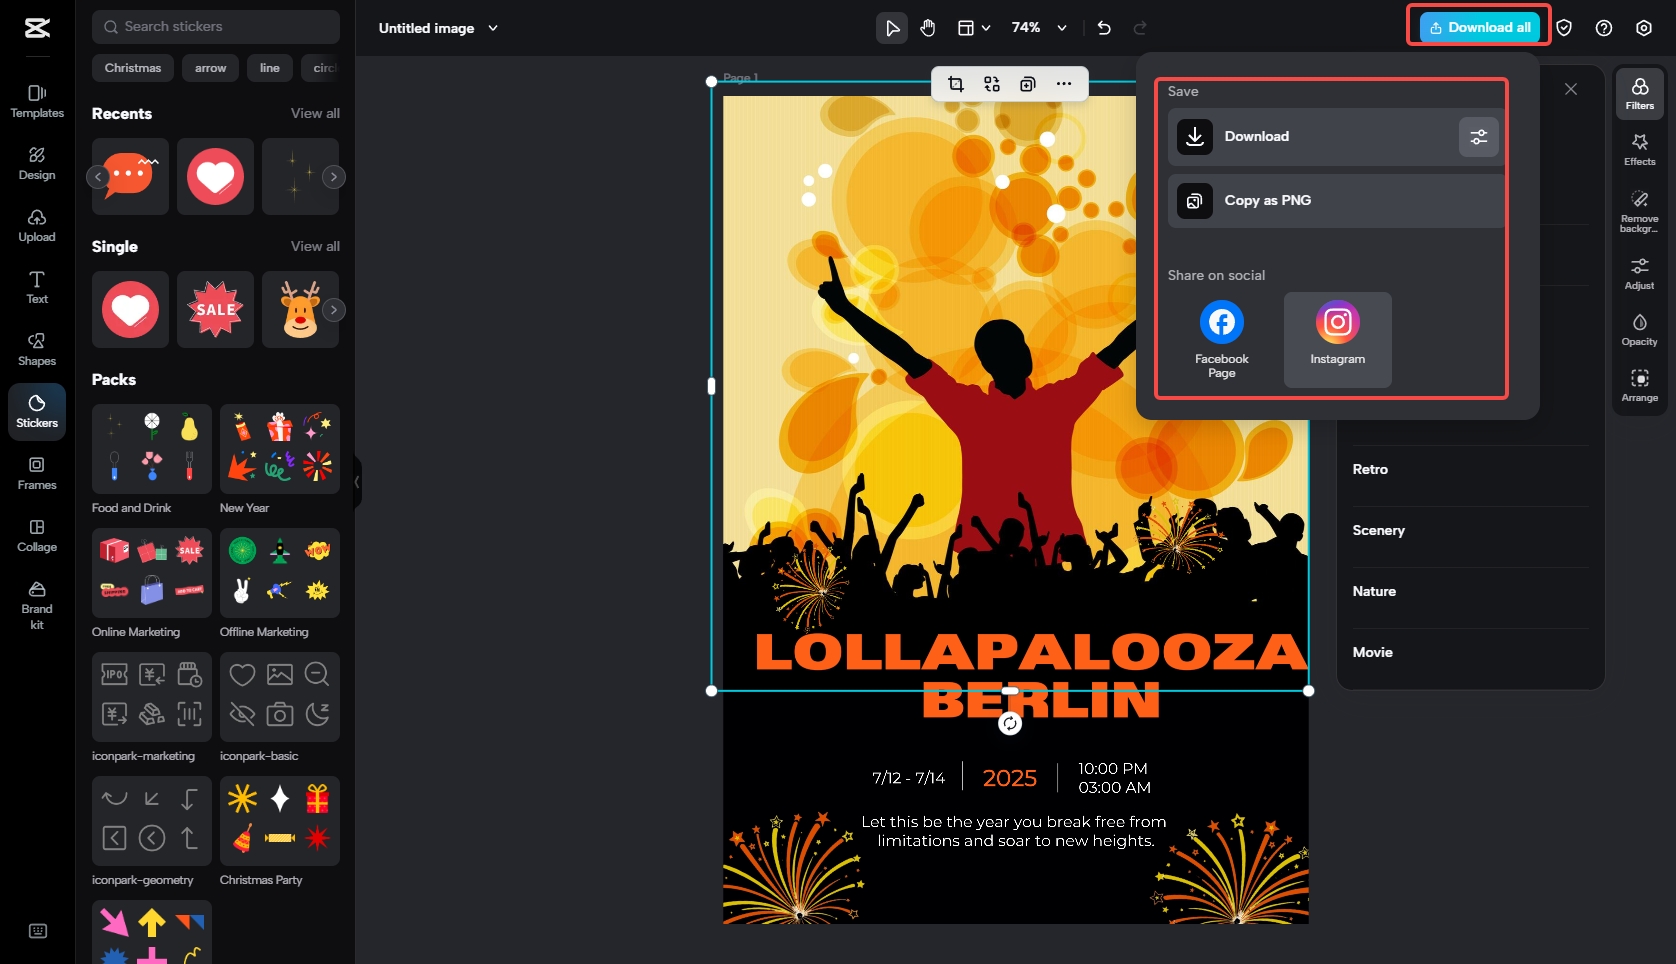The width and height of the screenshot is (1676, 964).
Task: Expand the 74% zoom level dropdown
Action: 1062,28
